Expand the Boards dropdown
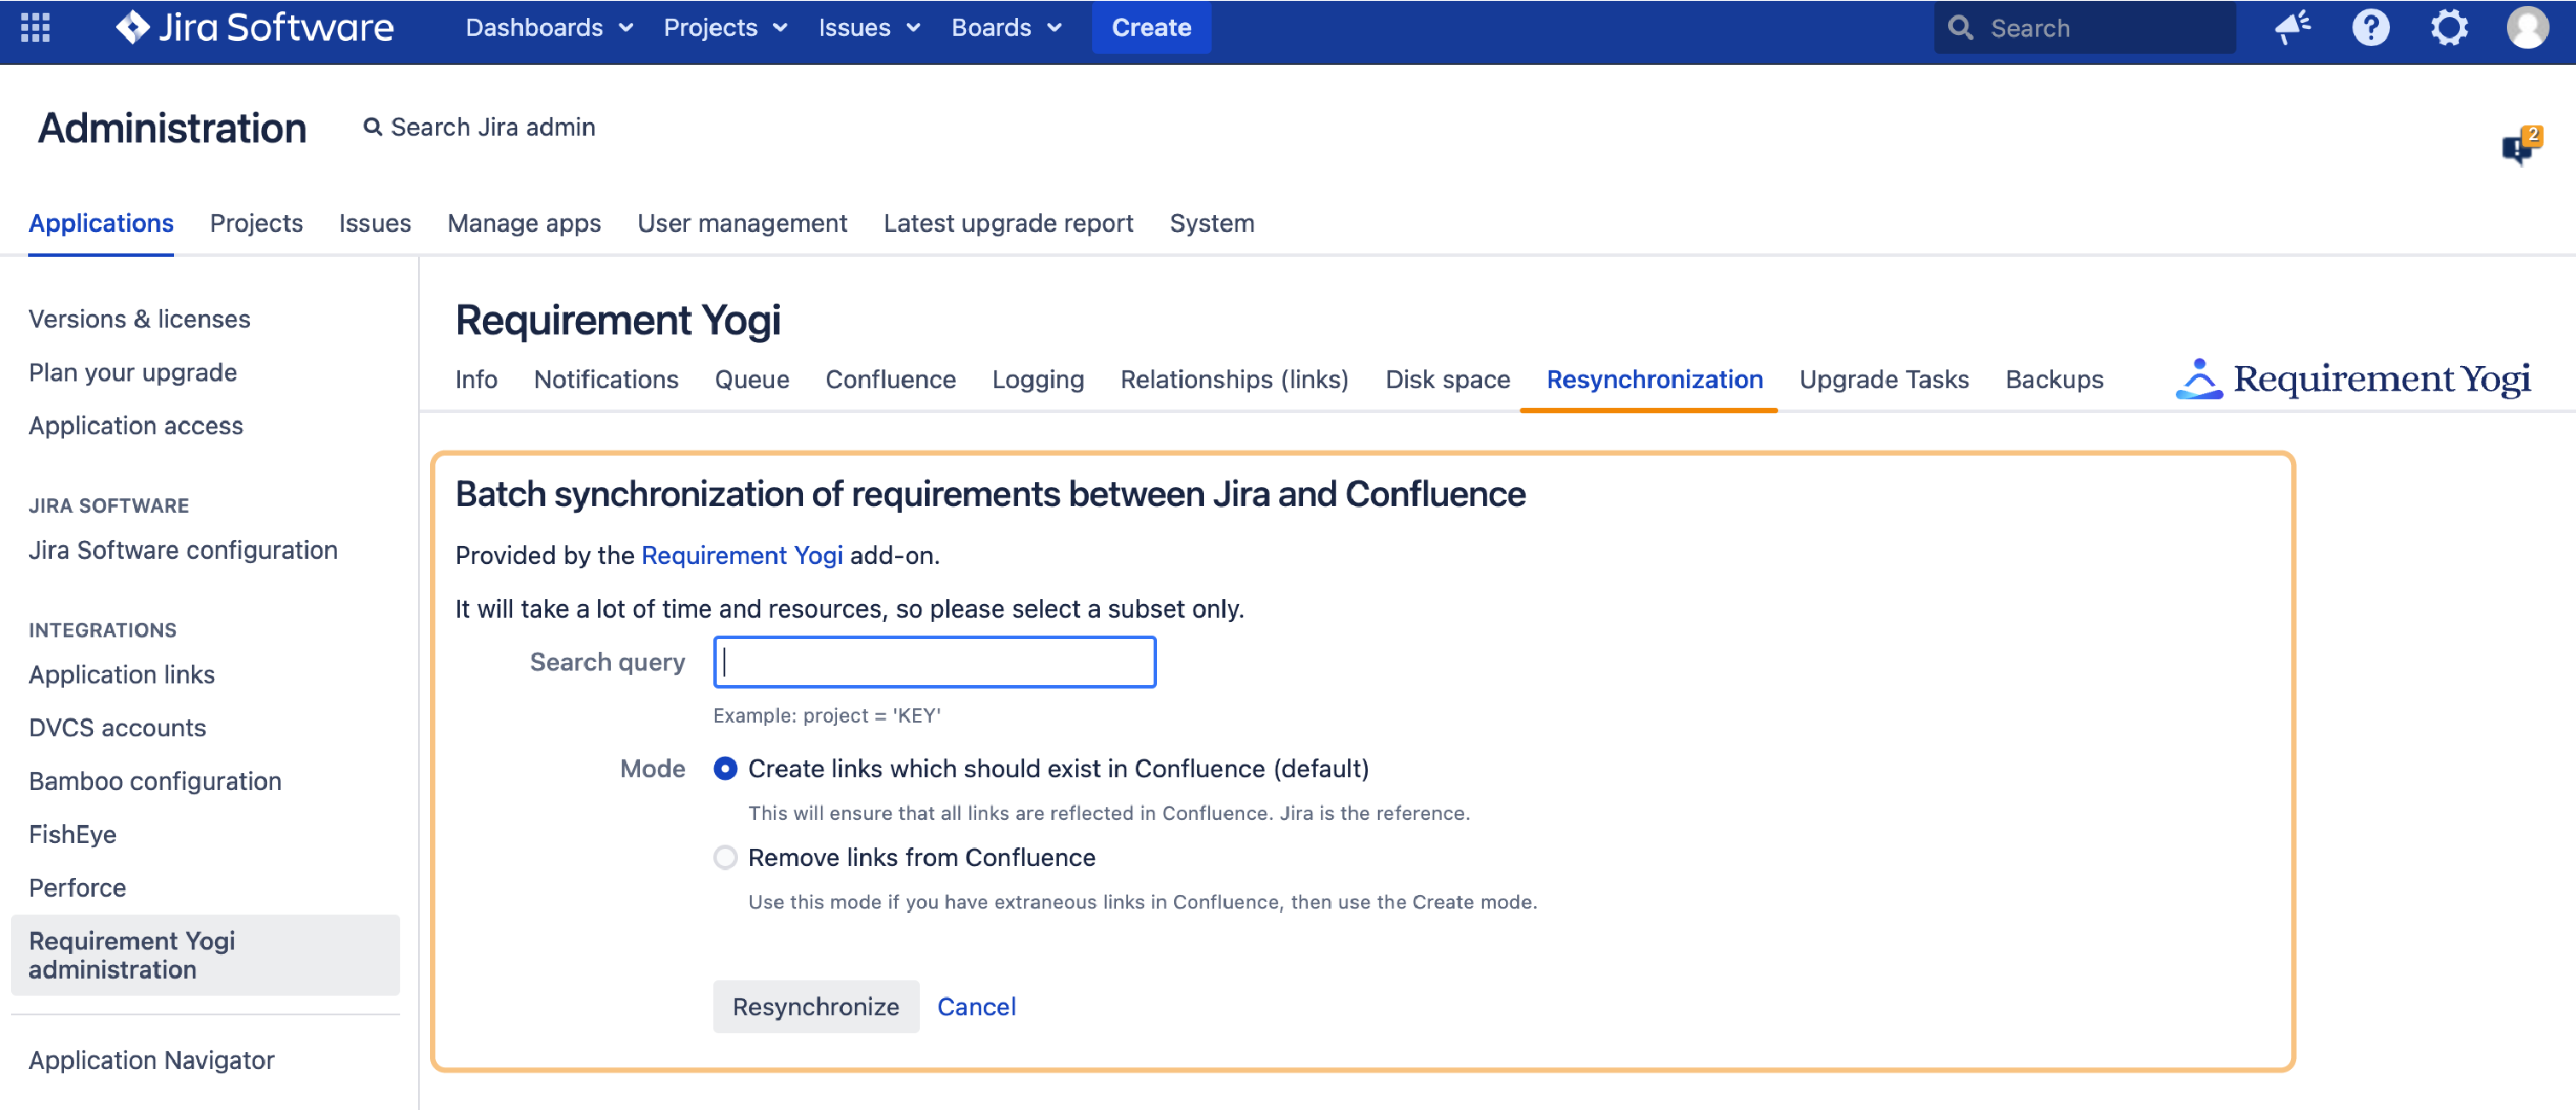This screenshot has height=1110, width=2576. pyautogui.click(x=1006, y=27)
